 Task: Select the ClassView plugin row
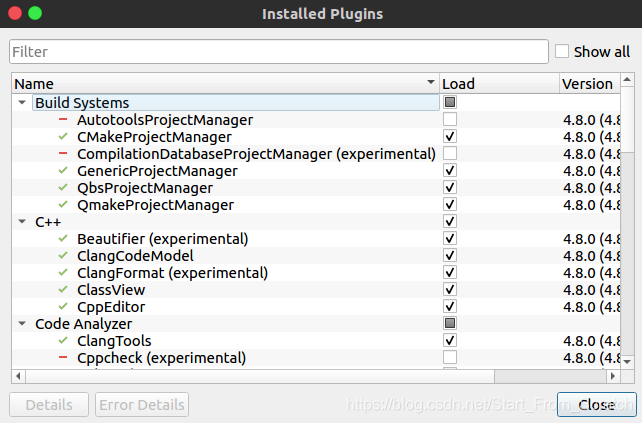(x=316, y=290)
